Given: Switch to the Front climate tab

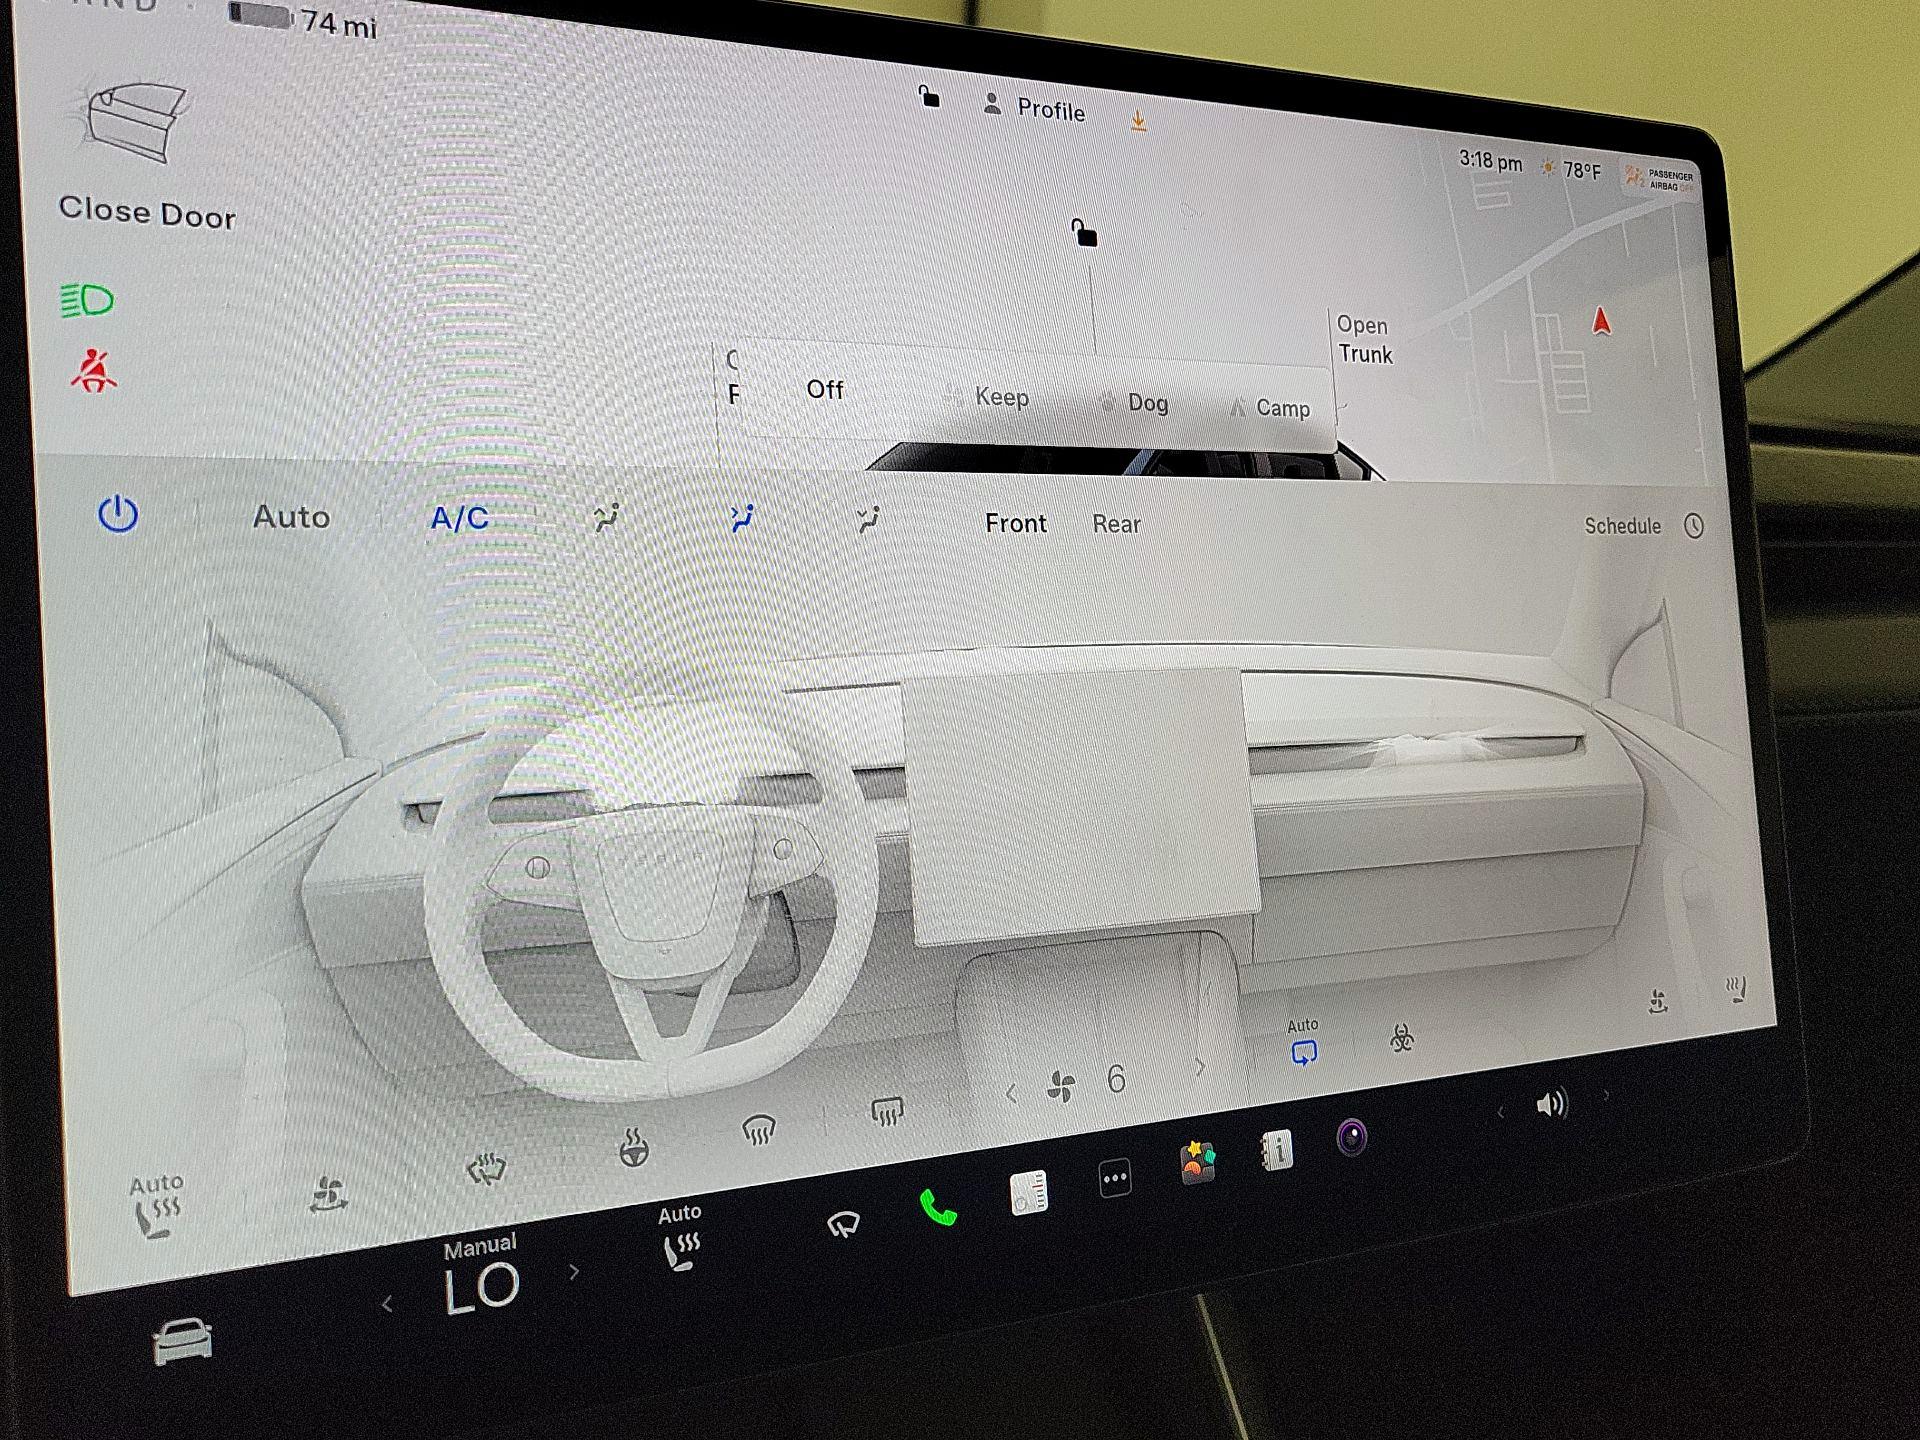Looking at the screenshot, I should pos(1015,523).
